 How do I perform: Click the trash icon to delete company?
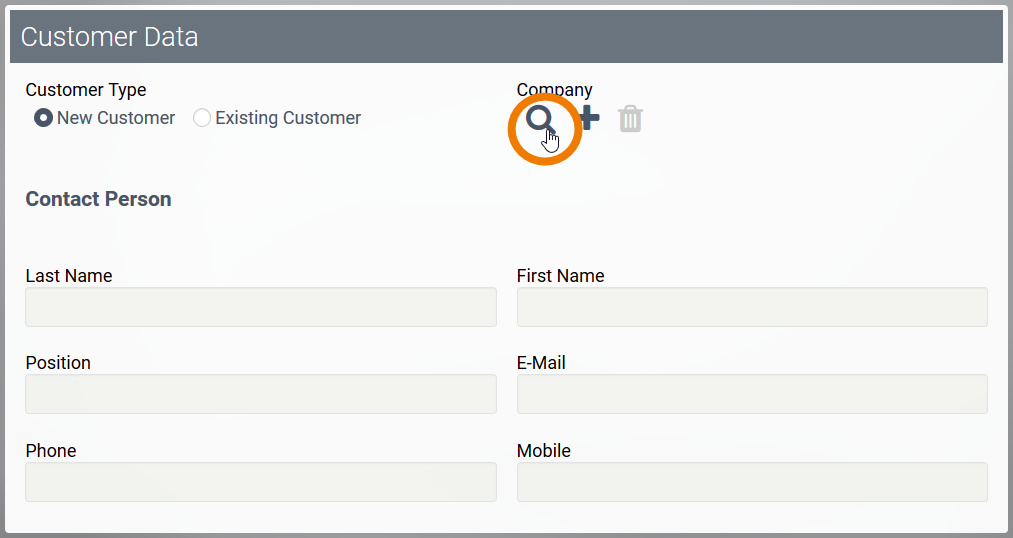[630, 119]
